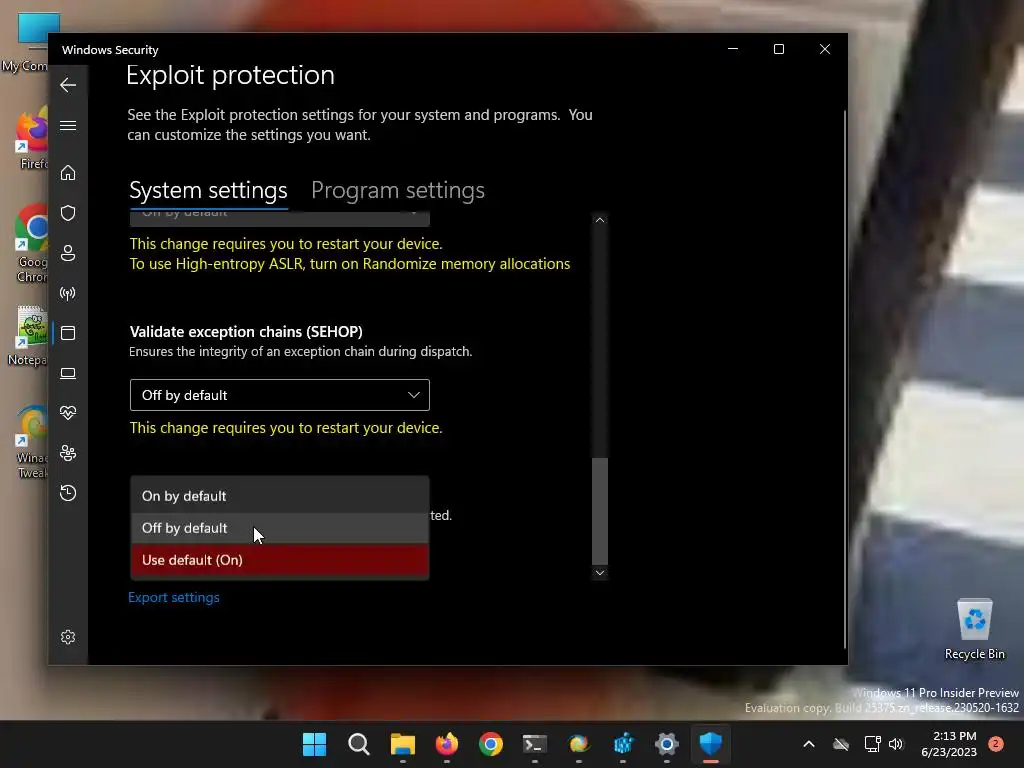Open Firewall & network protection icon
The height and width of the screenshot is (768, 1024).
(68, 293)
